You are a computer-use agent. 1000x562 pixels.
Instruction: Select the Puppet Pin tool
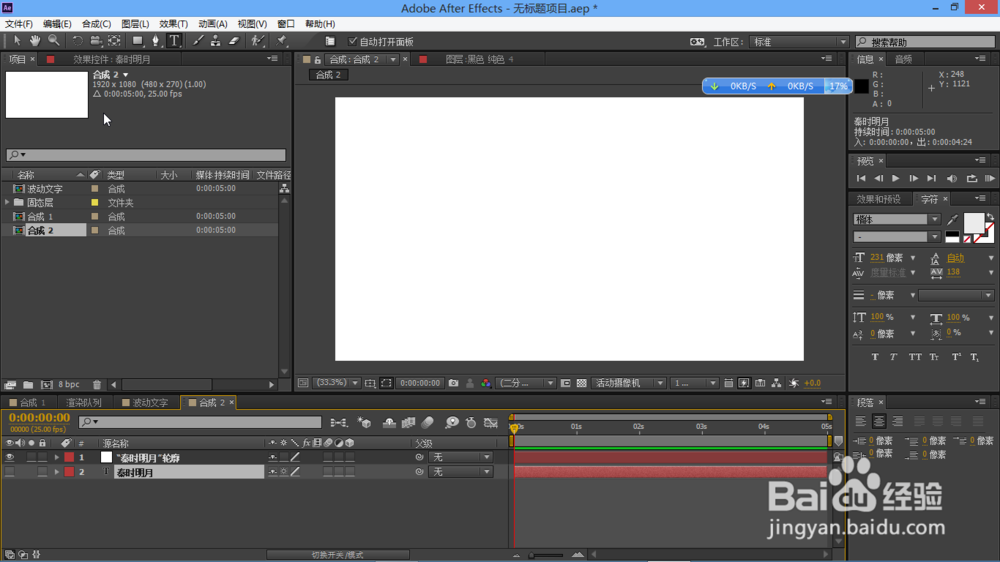coord(281,41)
